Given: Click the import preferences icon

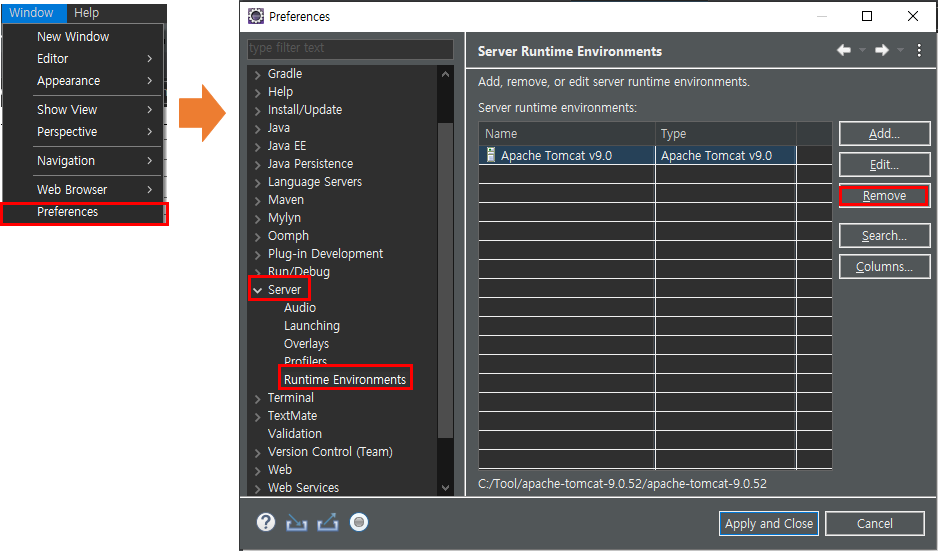Looking at the screenshot, I should coord(296,523).
